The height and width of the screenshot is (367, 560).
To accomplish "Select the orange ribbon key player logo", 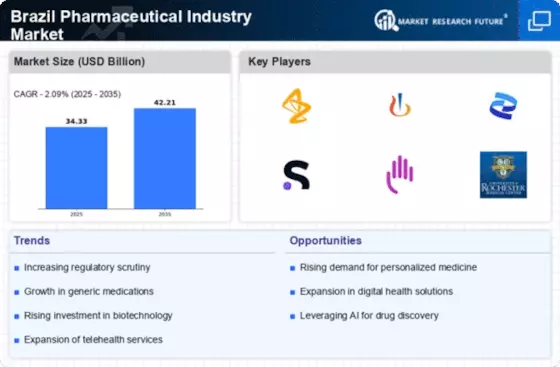I will pos(296,106).
